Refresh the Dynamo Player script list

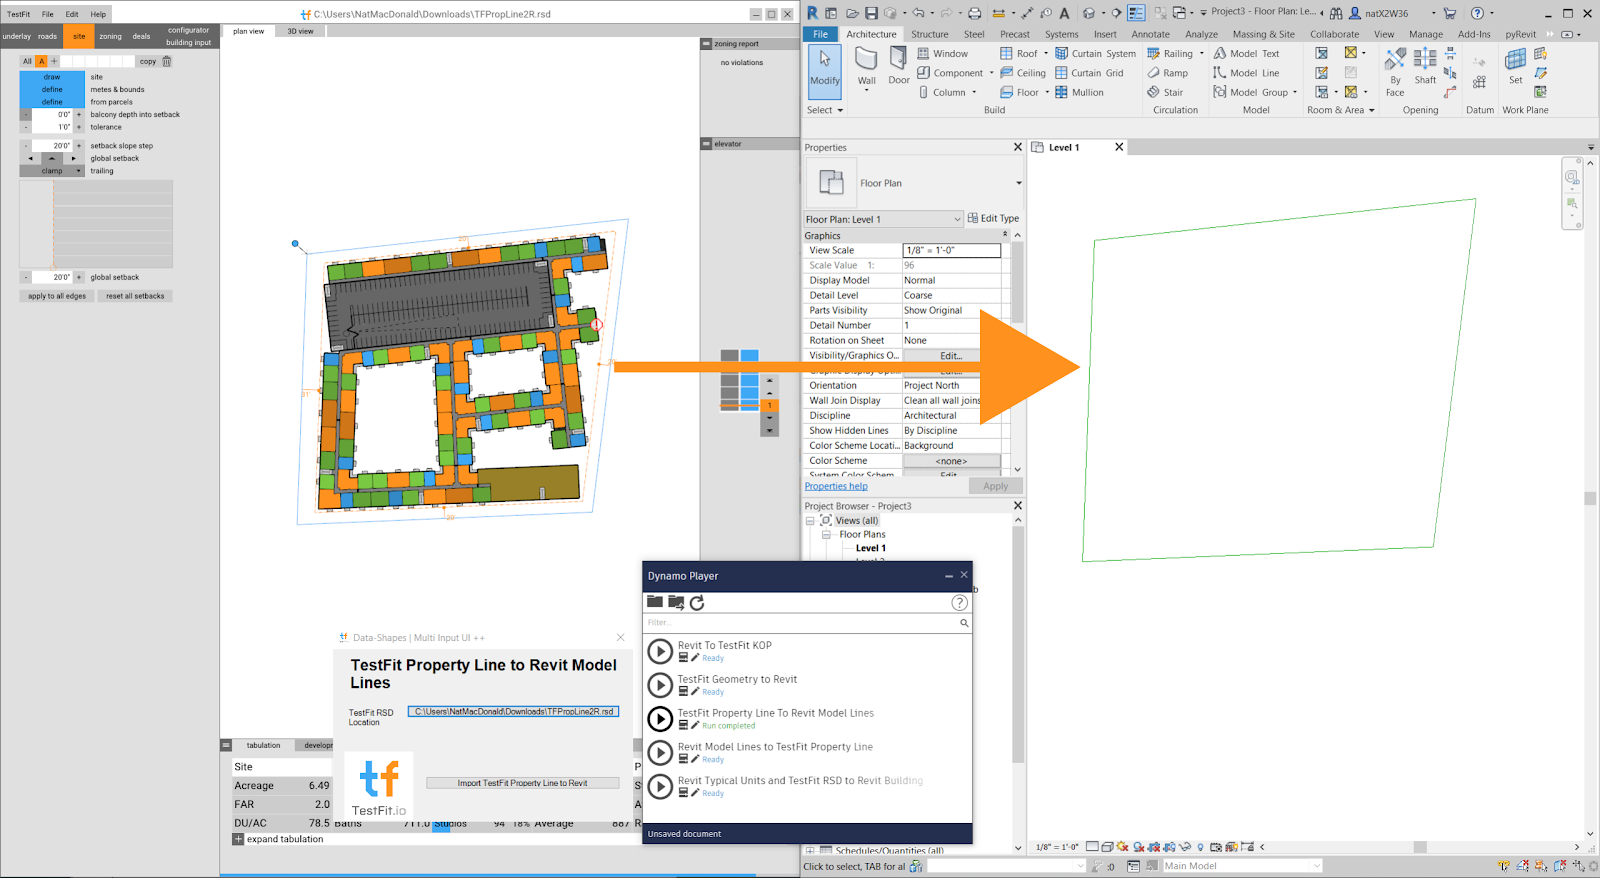pyautogui.click(x=697, y=602)
